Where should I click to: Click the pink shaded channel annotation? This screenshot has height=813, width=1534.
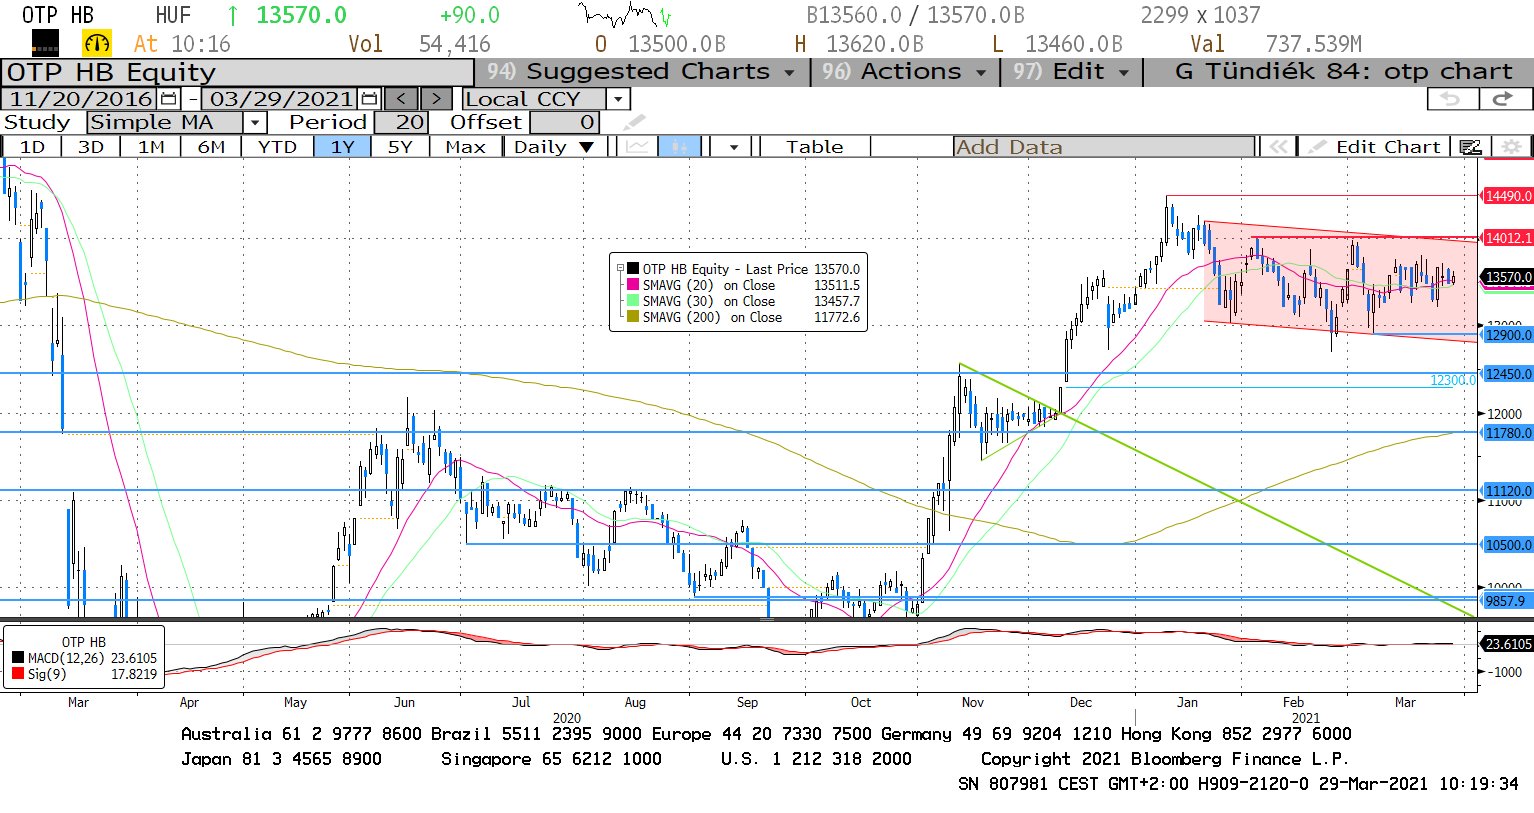pos(1340,282)
